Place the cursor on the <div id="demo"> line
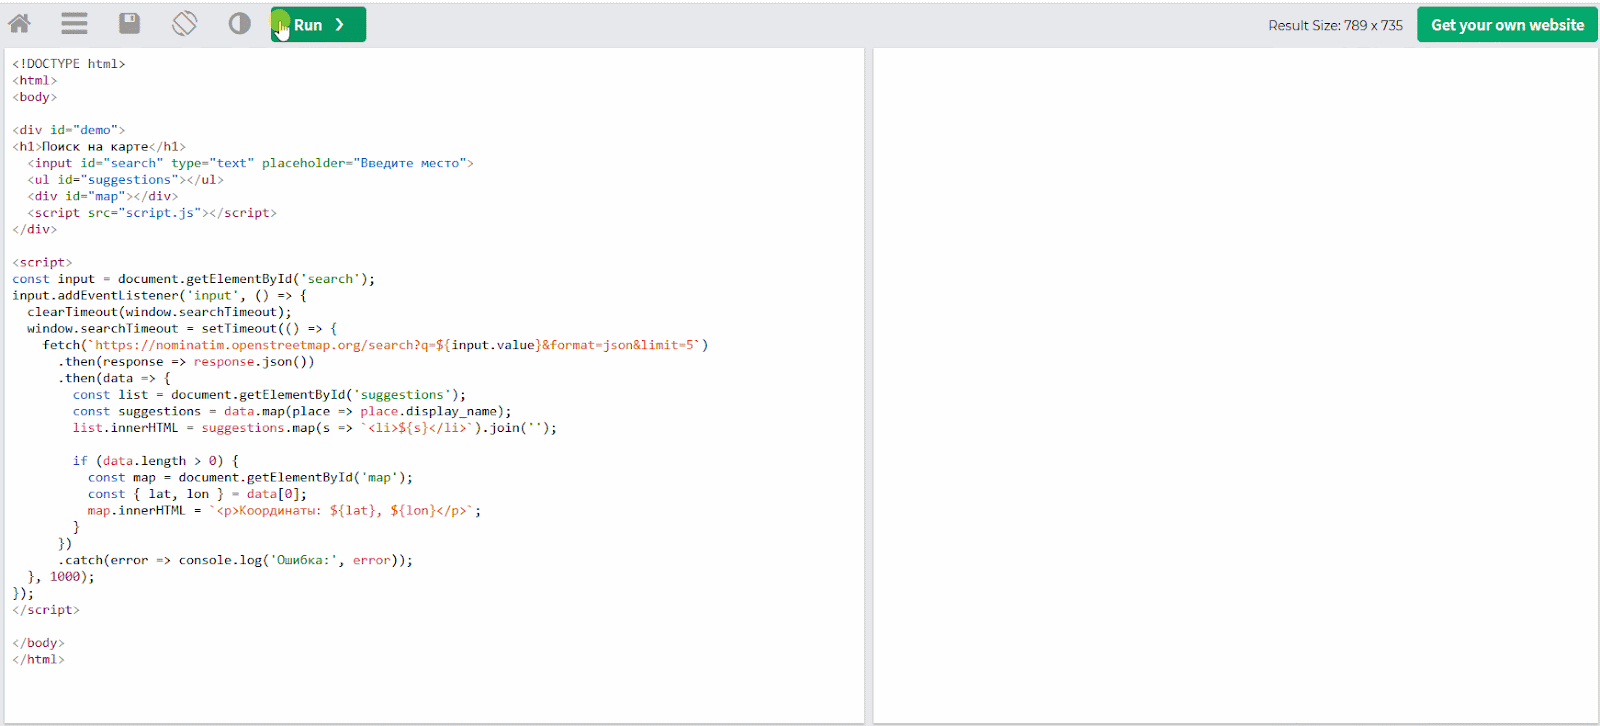1600x726 pixels. tap(68, 130)
